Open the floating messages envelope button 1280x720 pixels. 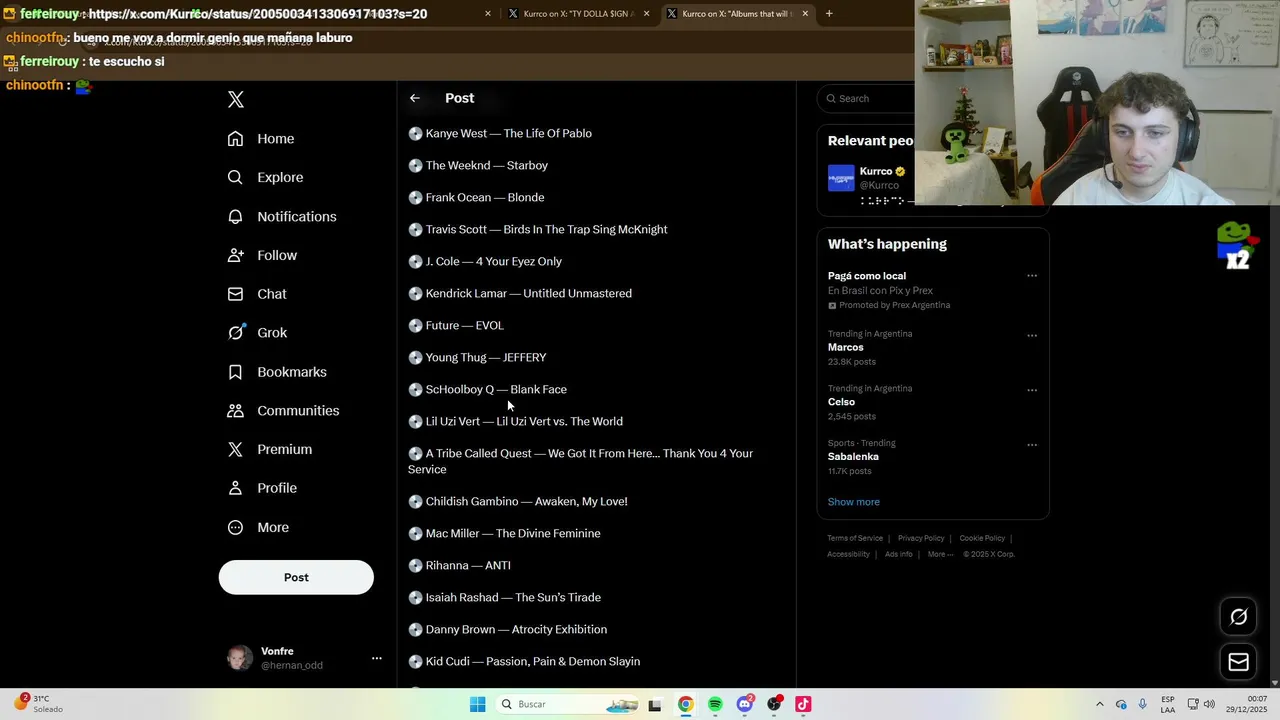(1238, 662)
